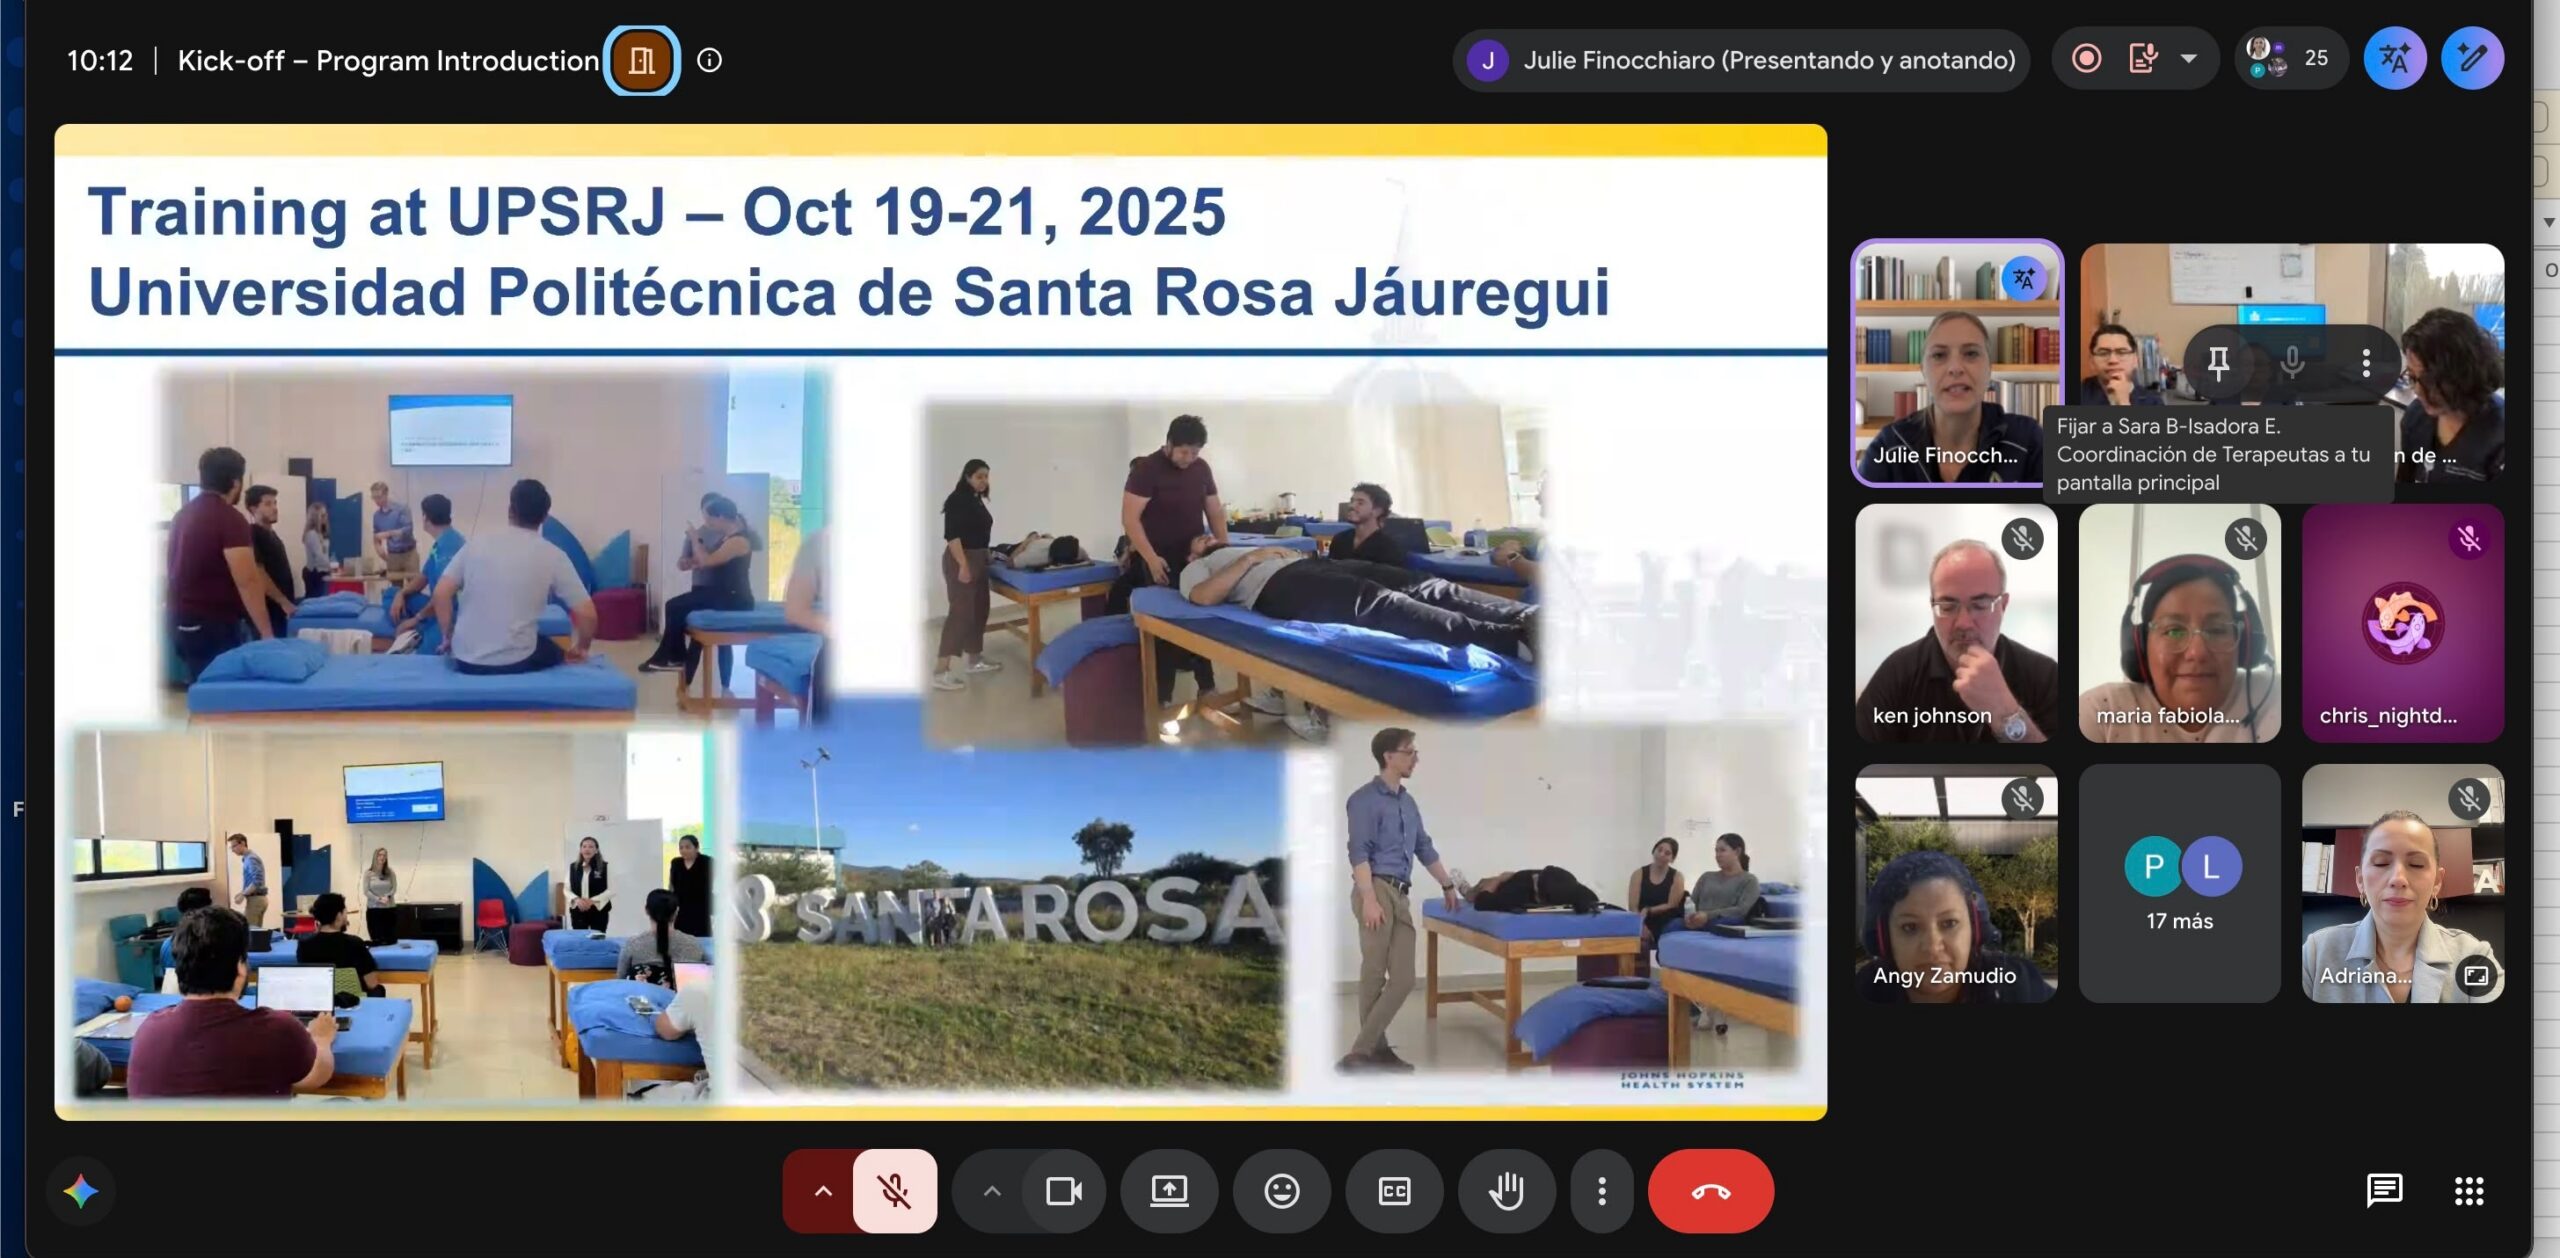Click the companion mode door icon

641,60
